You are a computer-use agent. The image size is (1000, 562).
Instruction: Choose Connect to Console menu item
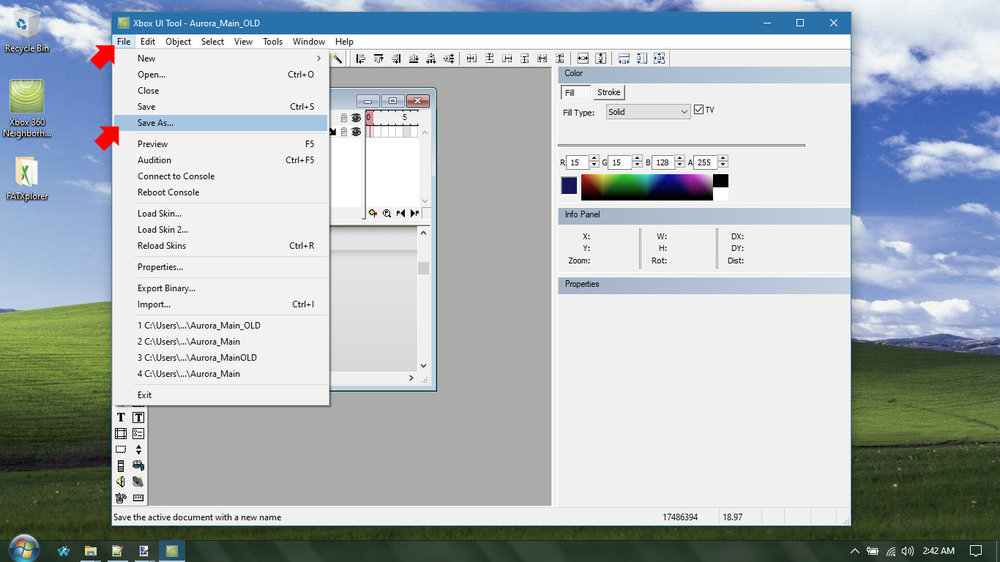[x=221, y=176]
